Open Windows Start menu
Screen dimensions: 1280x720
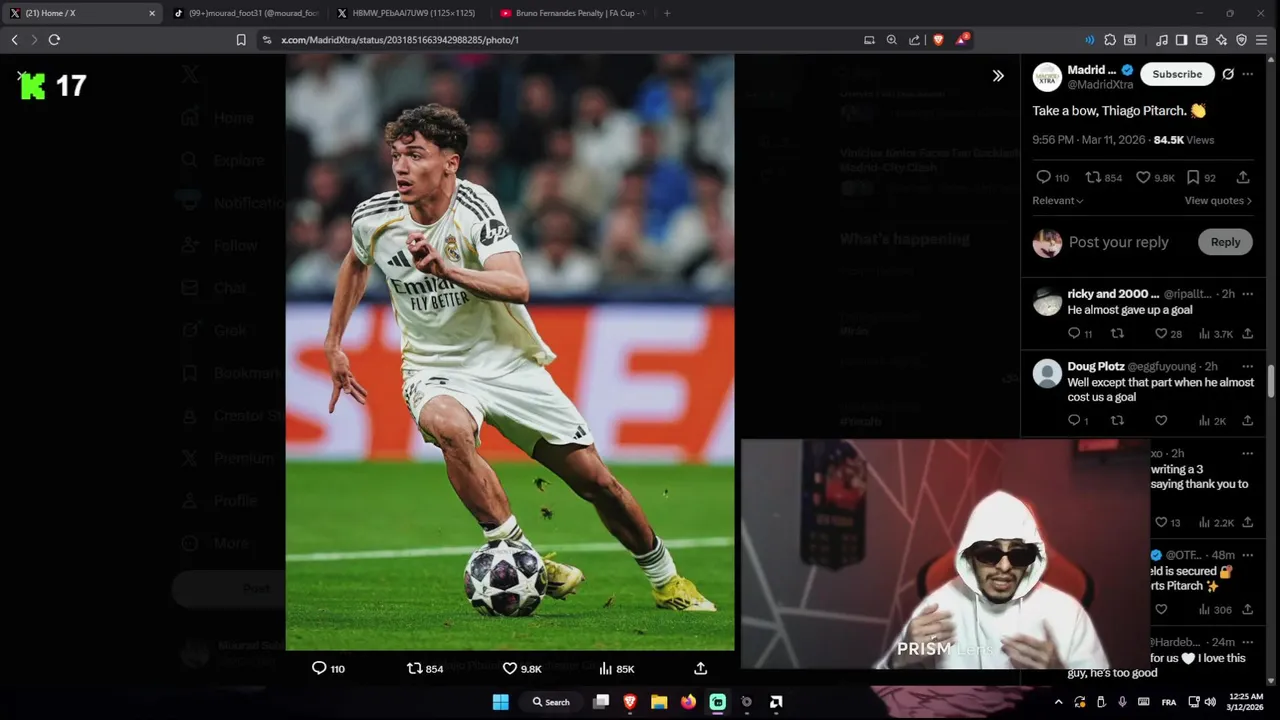coord(500,702)
